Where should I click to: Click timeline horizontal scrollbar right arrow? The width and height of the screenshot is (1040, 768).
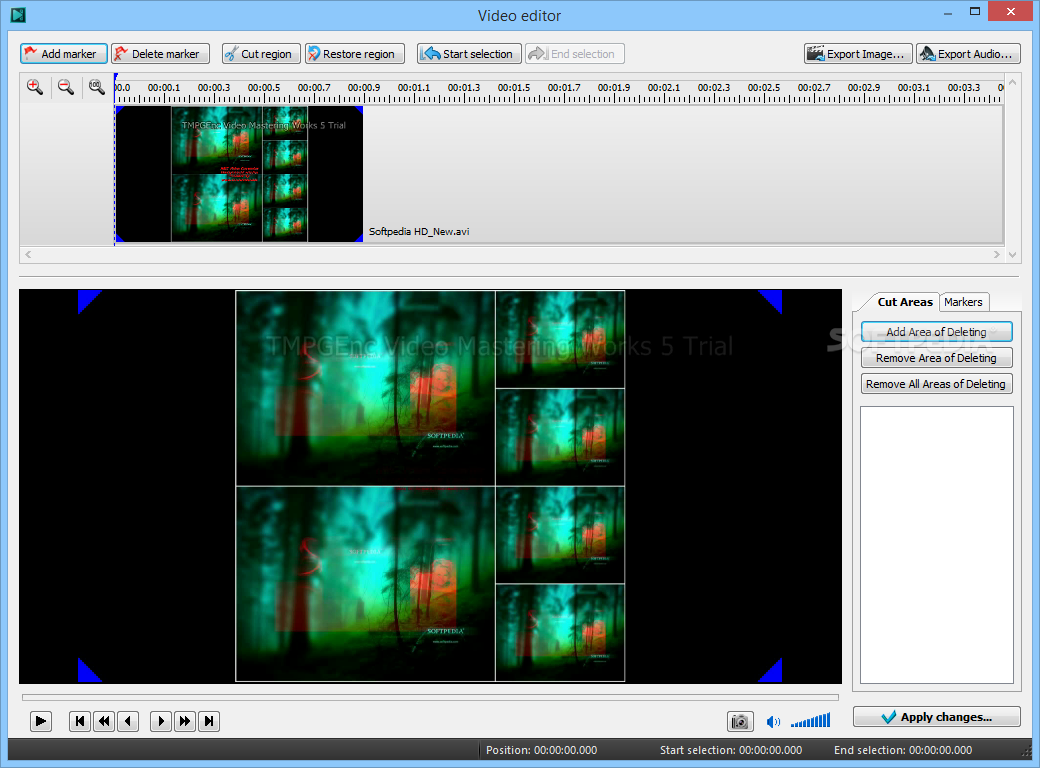click(997, 254)
